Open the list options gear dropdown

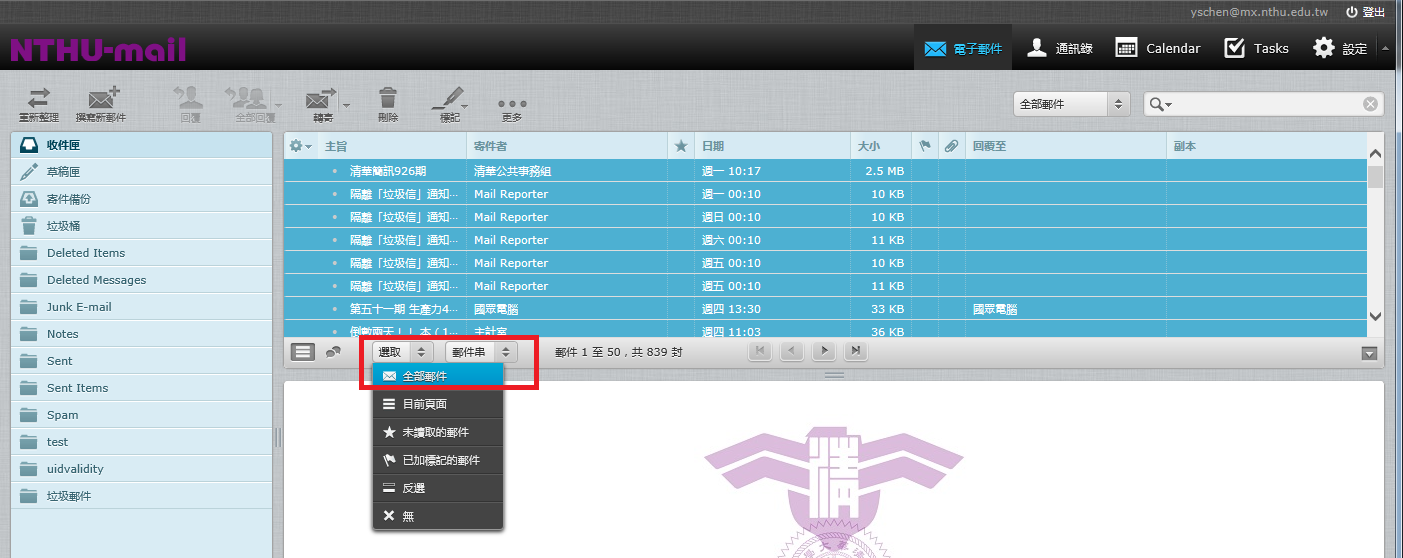[300, 146]
